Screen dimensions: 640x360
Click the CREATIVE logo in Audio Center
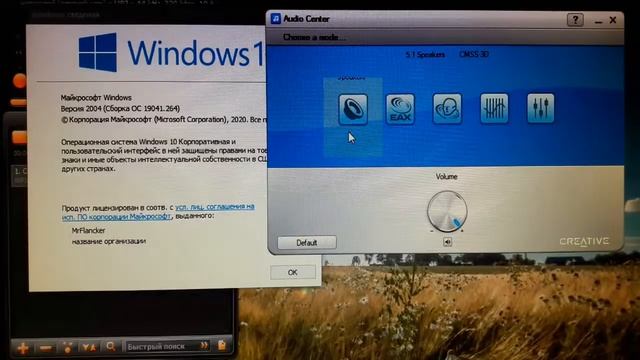584,242
